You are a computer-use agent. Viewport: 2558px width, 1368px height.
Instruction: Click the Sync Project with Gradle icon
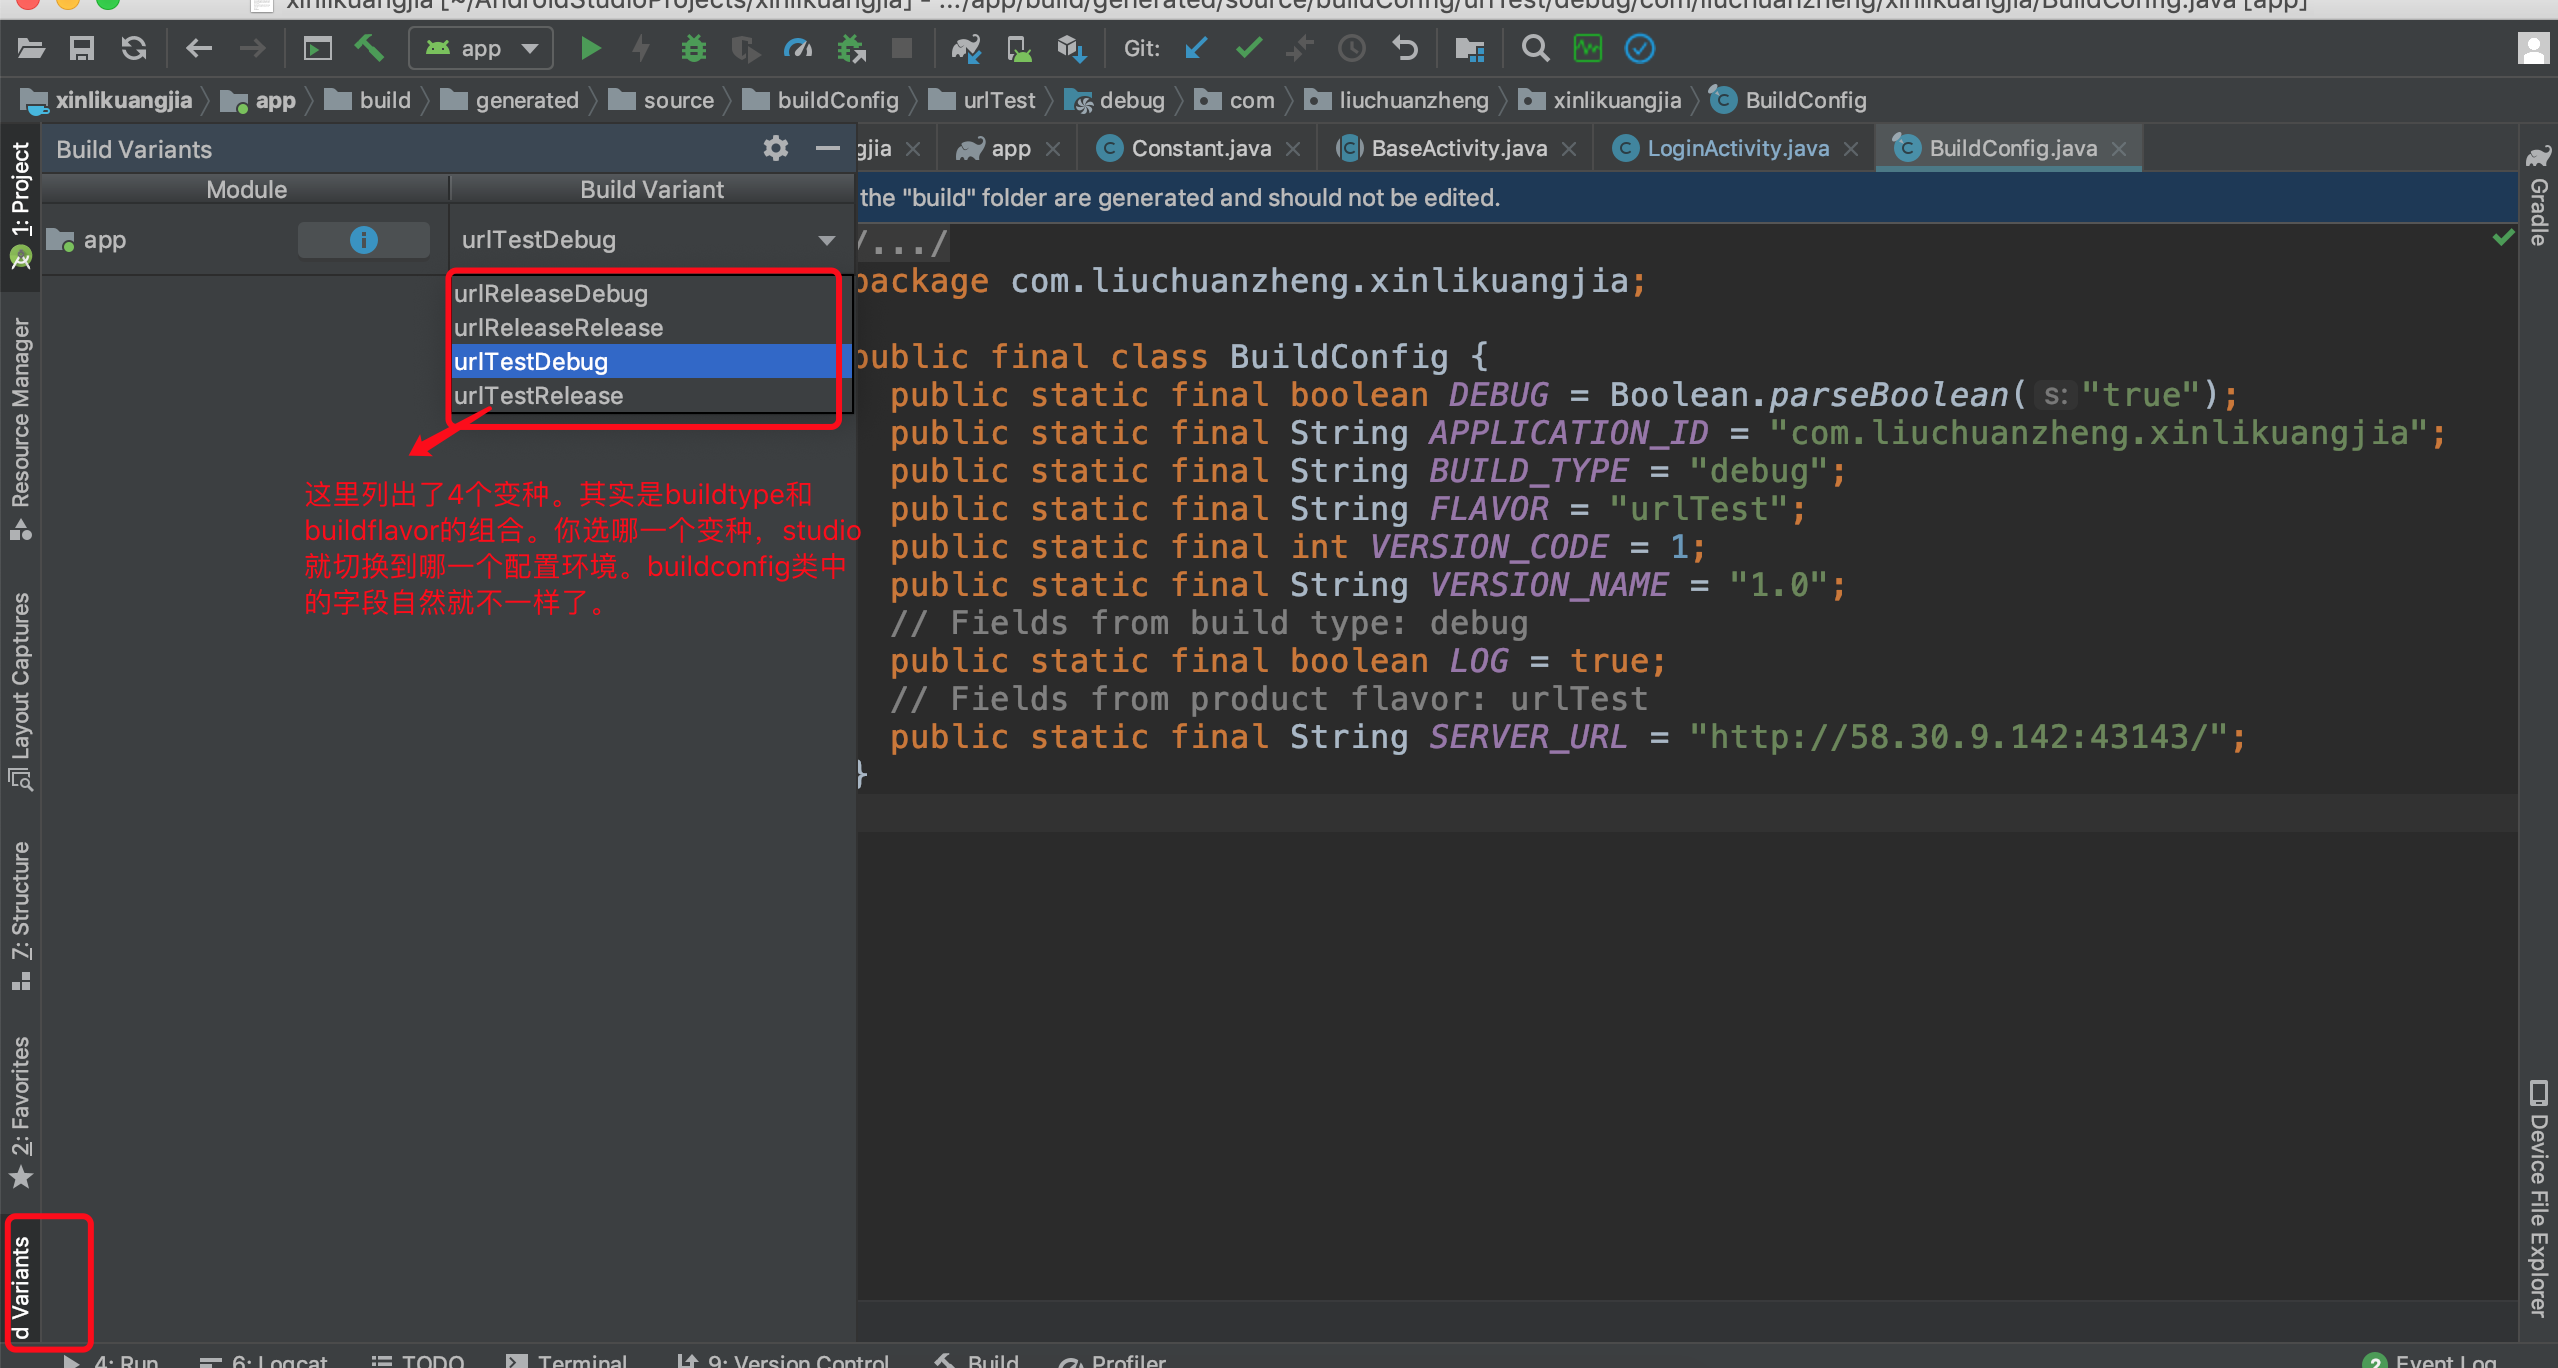966,48
